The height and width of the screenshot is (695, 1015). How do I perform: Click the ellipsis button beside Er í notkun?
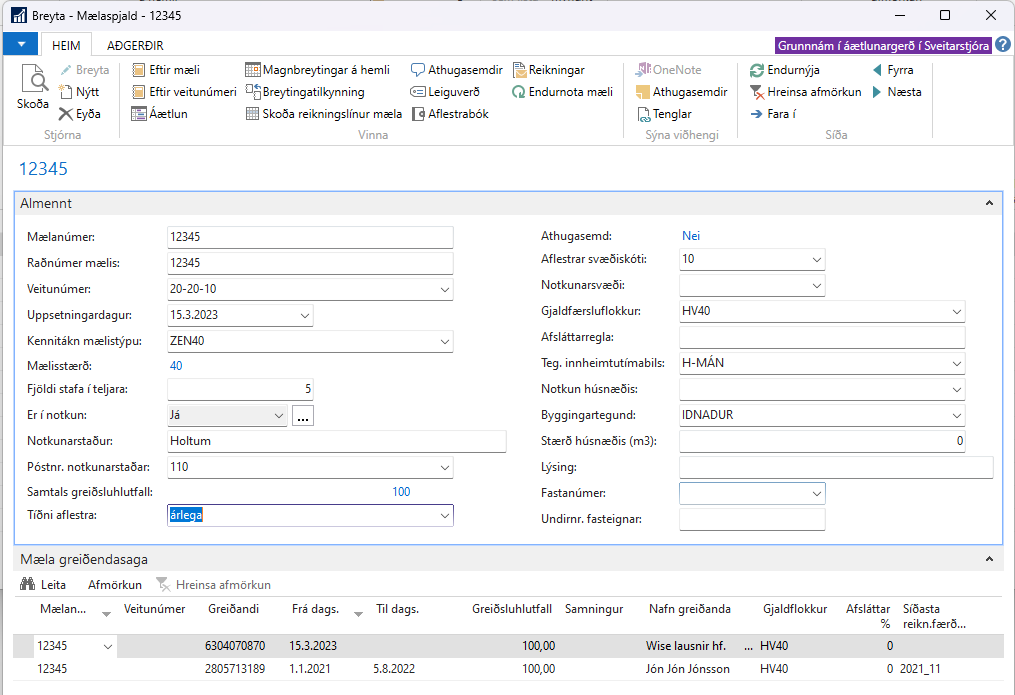(303, 416)
